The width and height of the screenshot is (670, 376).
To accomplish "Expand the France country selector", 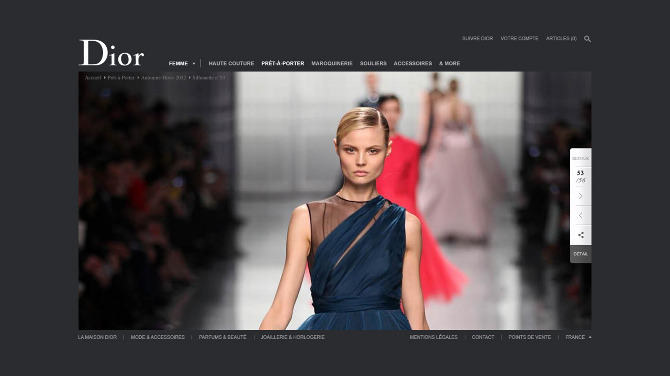I will point(578,337).
